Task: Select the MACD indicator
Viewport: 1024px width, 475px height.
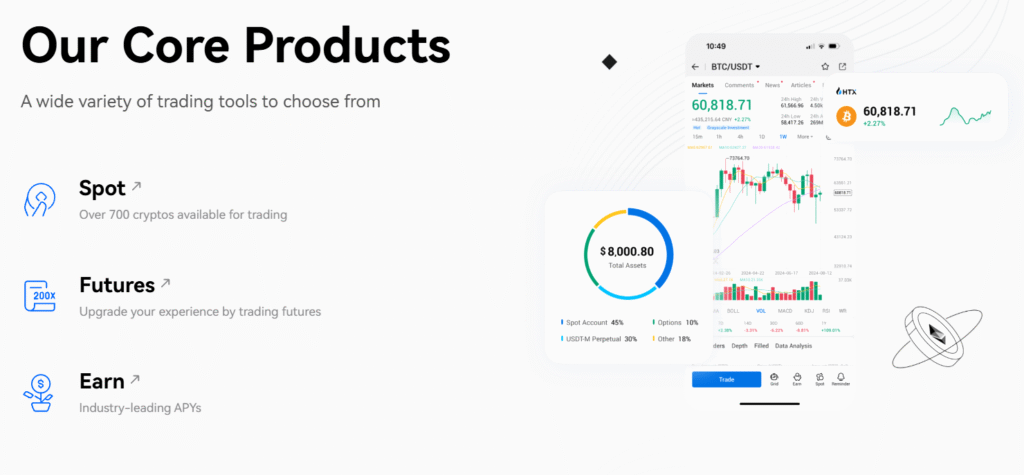Action: [784, 311]
